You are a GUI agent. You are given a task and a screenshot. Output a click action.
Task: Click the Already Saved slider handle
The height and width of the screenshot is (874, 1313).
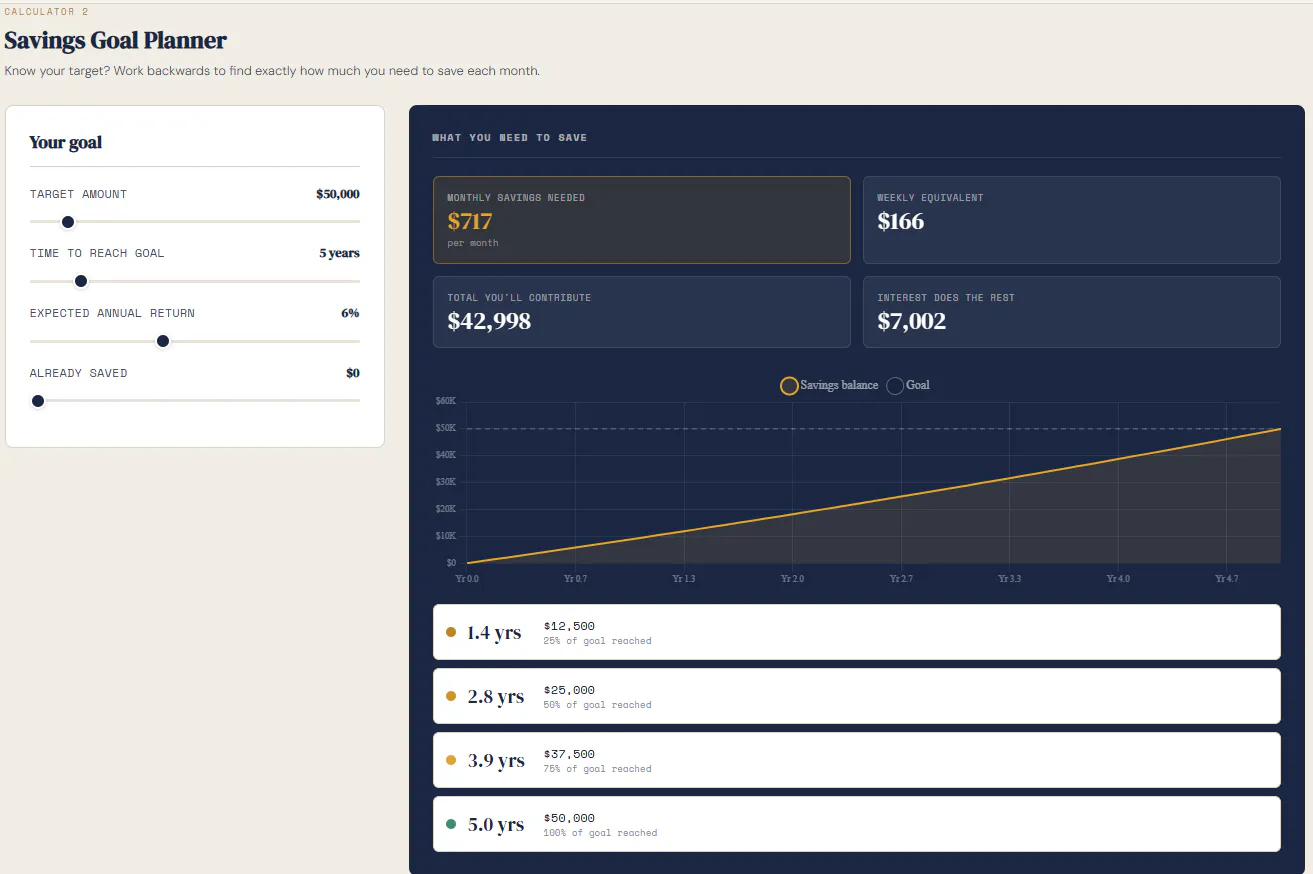pyautogui.click(x=38, y=401)
